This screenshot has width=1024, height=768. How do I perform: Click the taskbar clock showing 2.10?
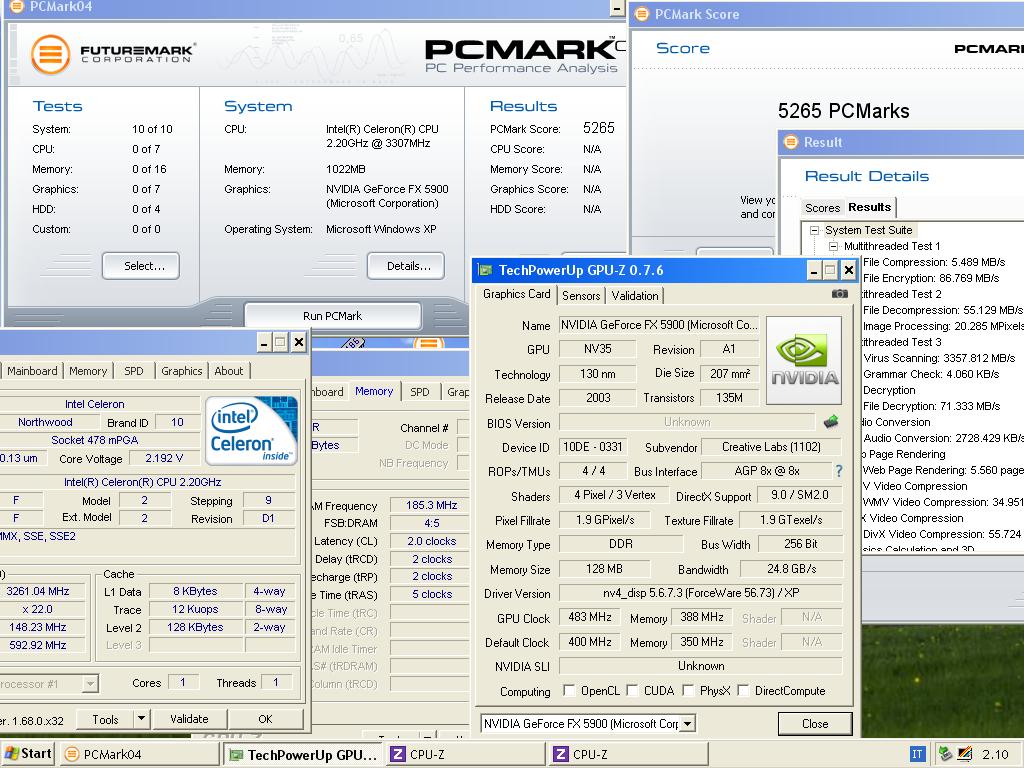click(x=995, y=754)
